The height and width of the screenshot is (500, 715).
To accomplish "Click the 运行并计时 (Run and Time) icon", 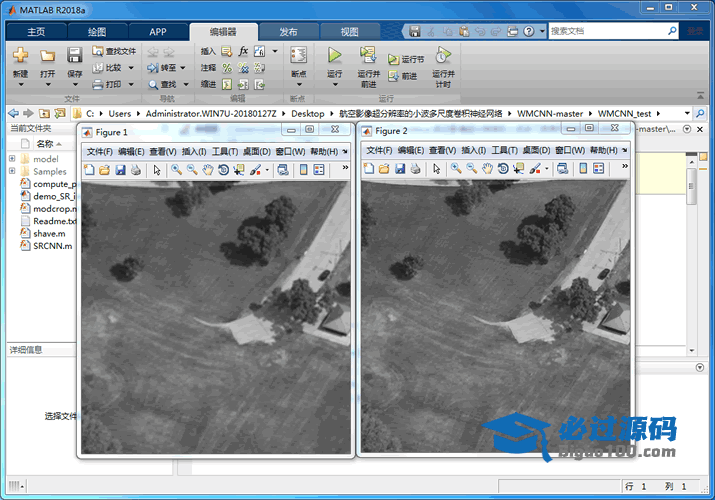I will click(x=443, y=56).
